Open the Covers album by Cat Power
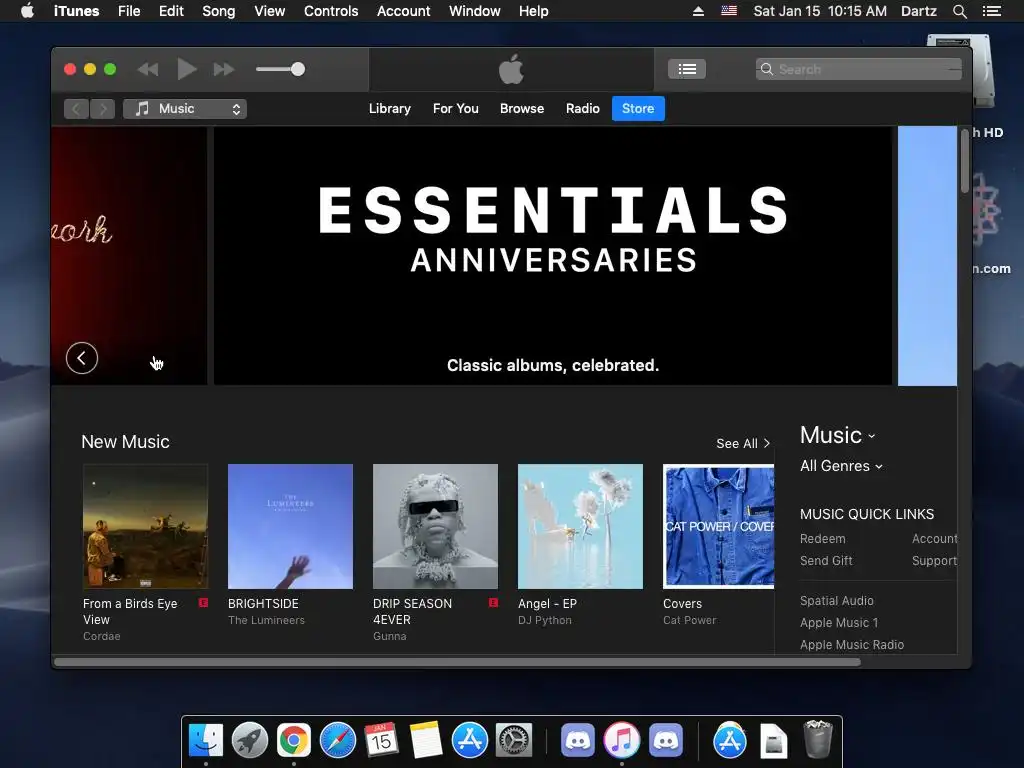 [x=718, y=526]
